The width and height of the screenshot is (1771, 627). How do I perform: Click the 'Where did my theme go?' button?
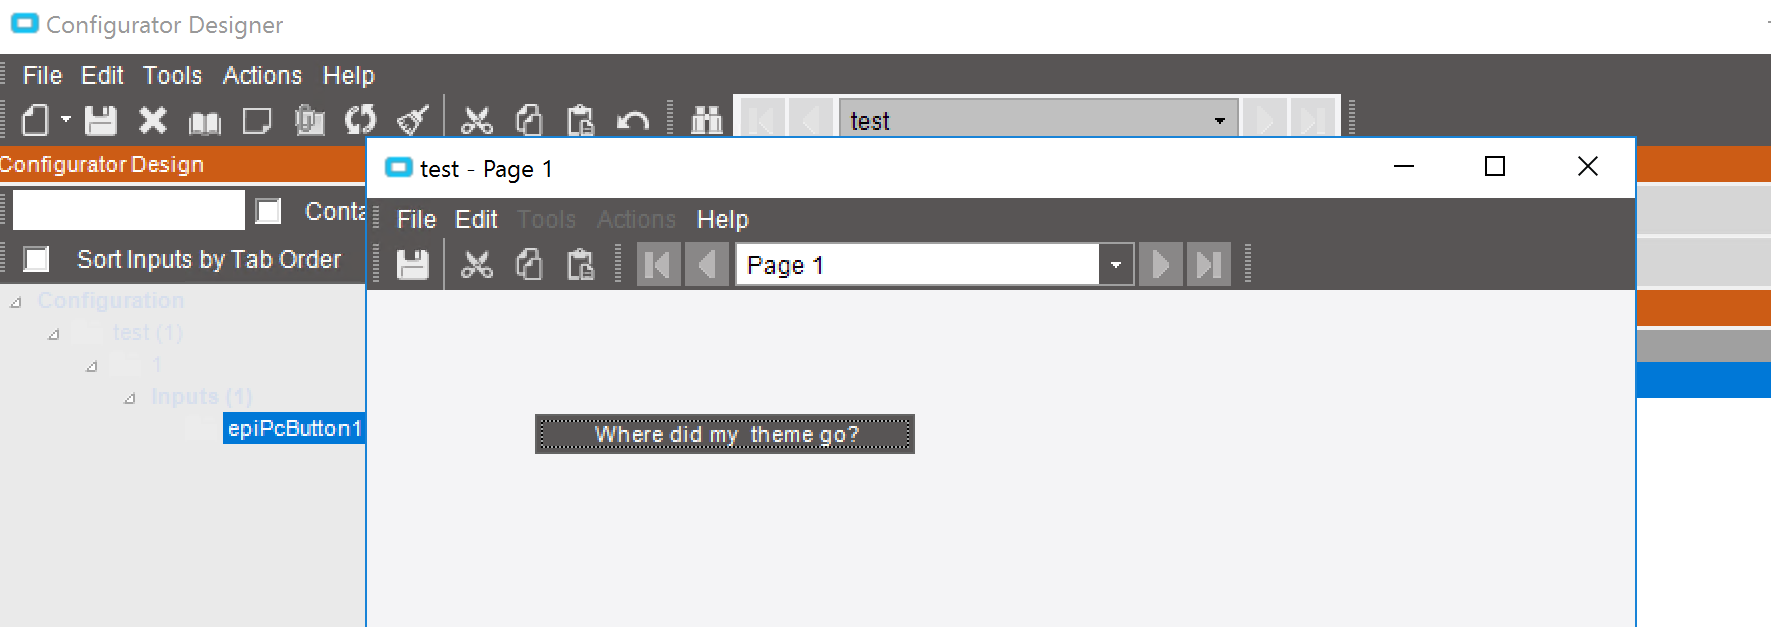click(725, 434)
